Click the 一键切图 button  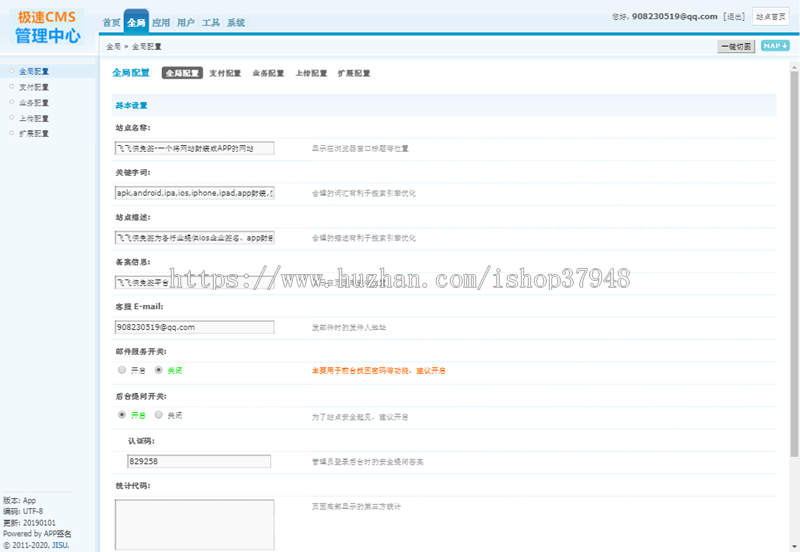[736, 46]
